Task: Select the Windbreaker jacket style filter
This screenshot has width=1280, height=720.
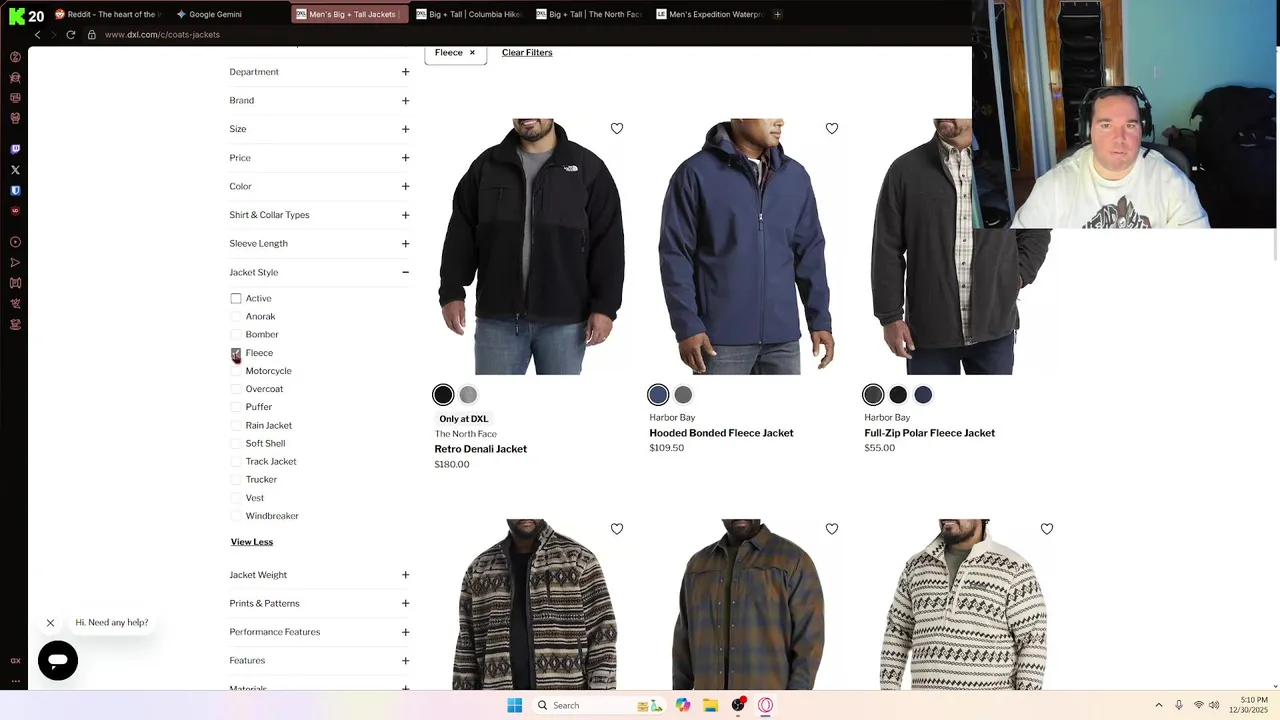Action: (236, 516)
